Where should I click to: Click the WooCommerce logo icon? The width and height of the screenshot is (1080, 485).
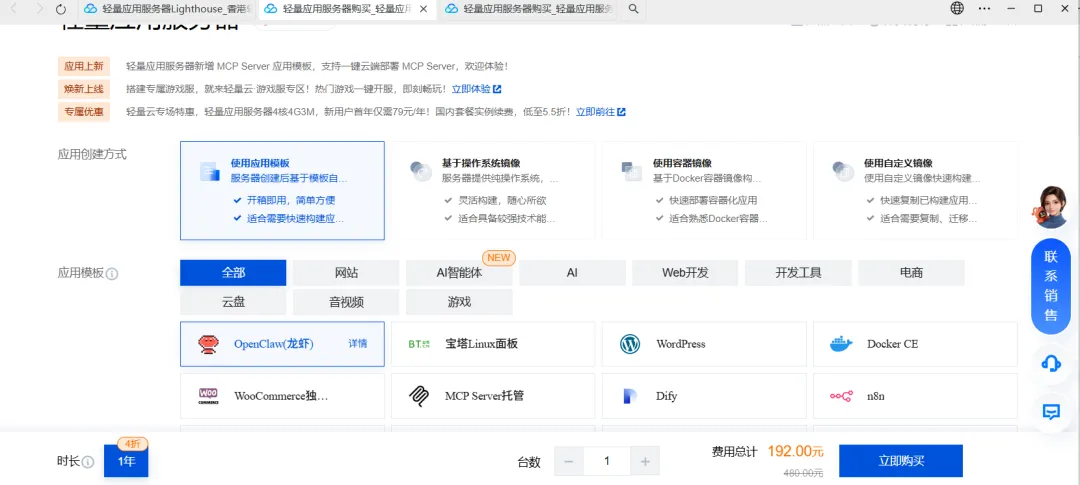tap(208, 395)
